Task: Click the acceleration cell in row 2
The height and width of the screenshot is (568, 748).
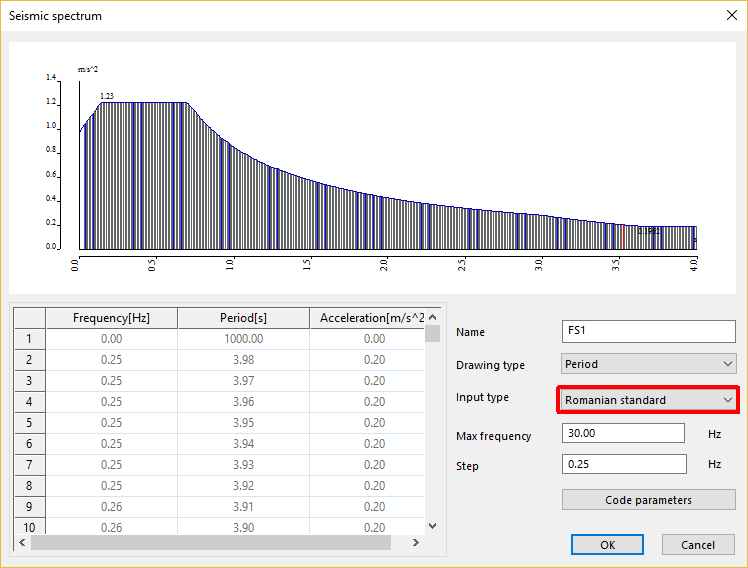Action: (x=367, y=360)
